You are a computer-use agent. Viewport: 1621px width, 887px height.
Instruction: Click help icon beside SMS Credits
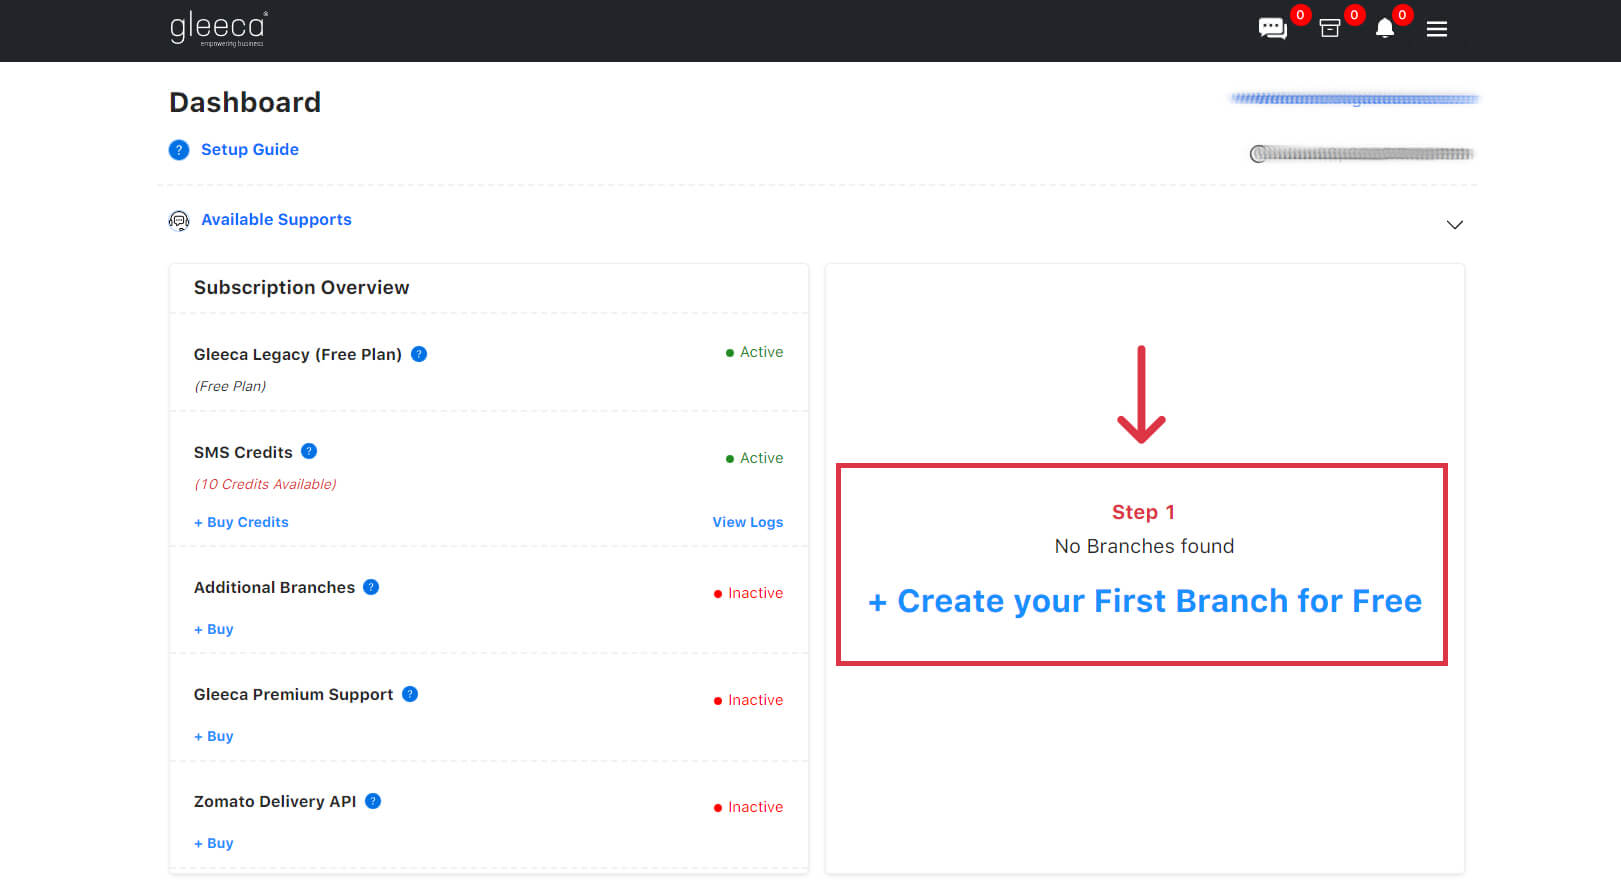pyautogui.click(x=309, y=451)
